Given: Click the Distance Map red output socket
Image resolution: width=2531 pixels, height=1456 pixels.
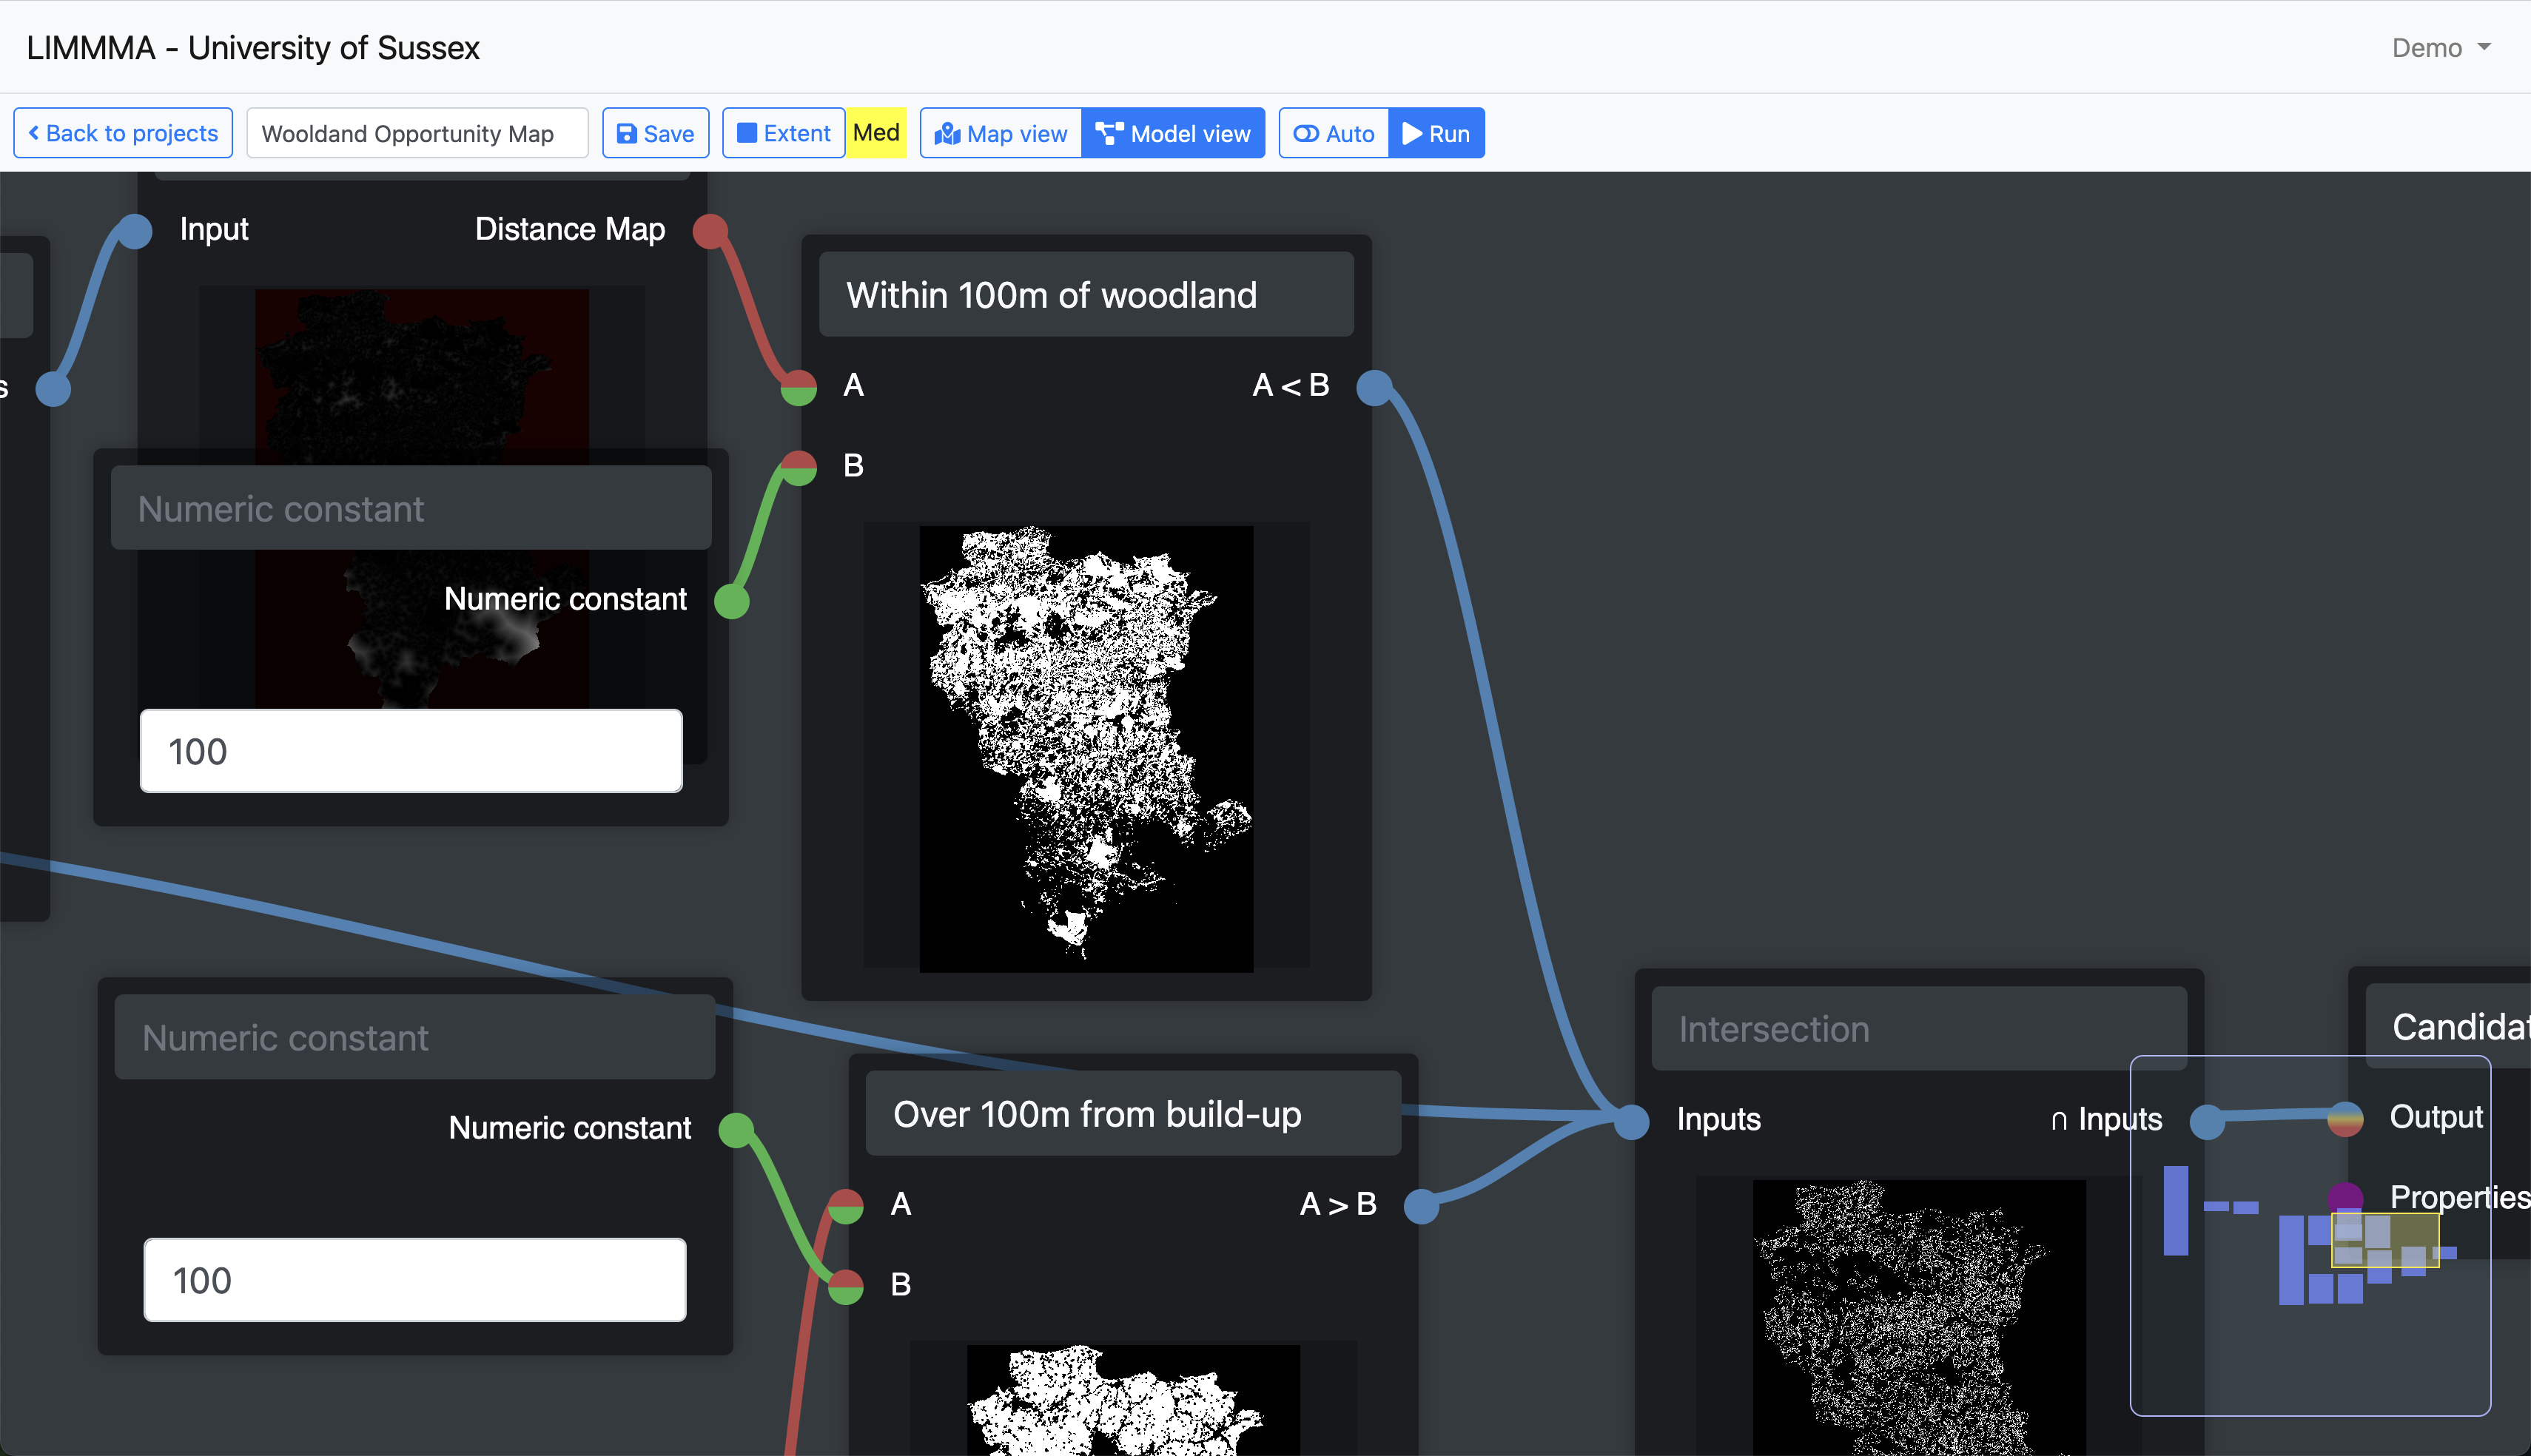Looking at the screenshot, I should click(710, 231).
